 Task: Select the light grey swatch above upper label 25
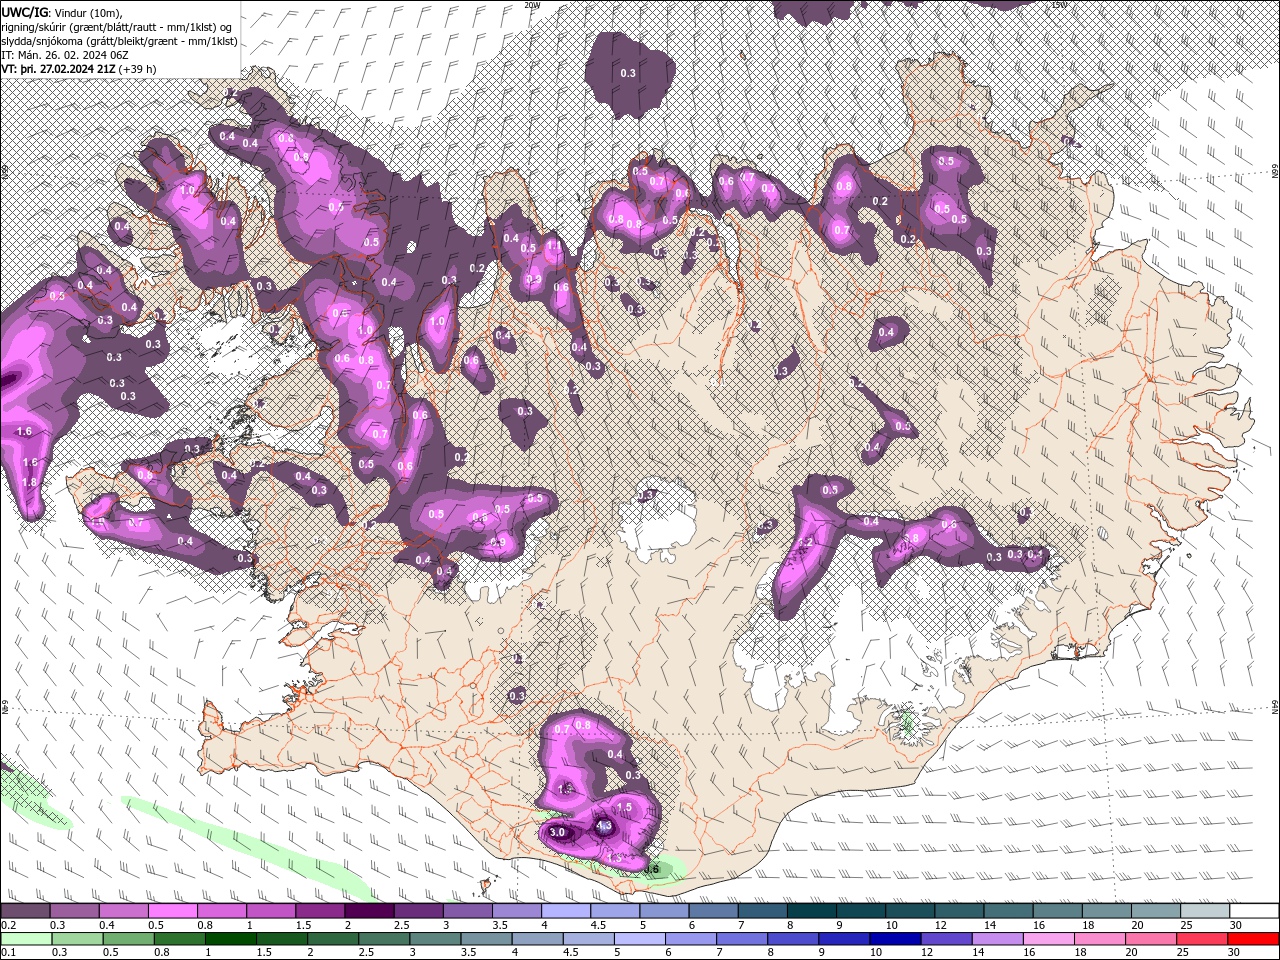tap(1204, 911)
